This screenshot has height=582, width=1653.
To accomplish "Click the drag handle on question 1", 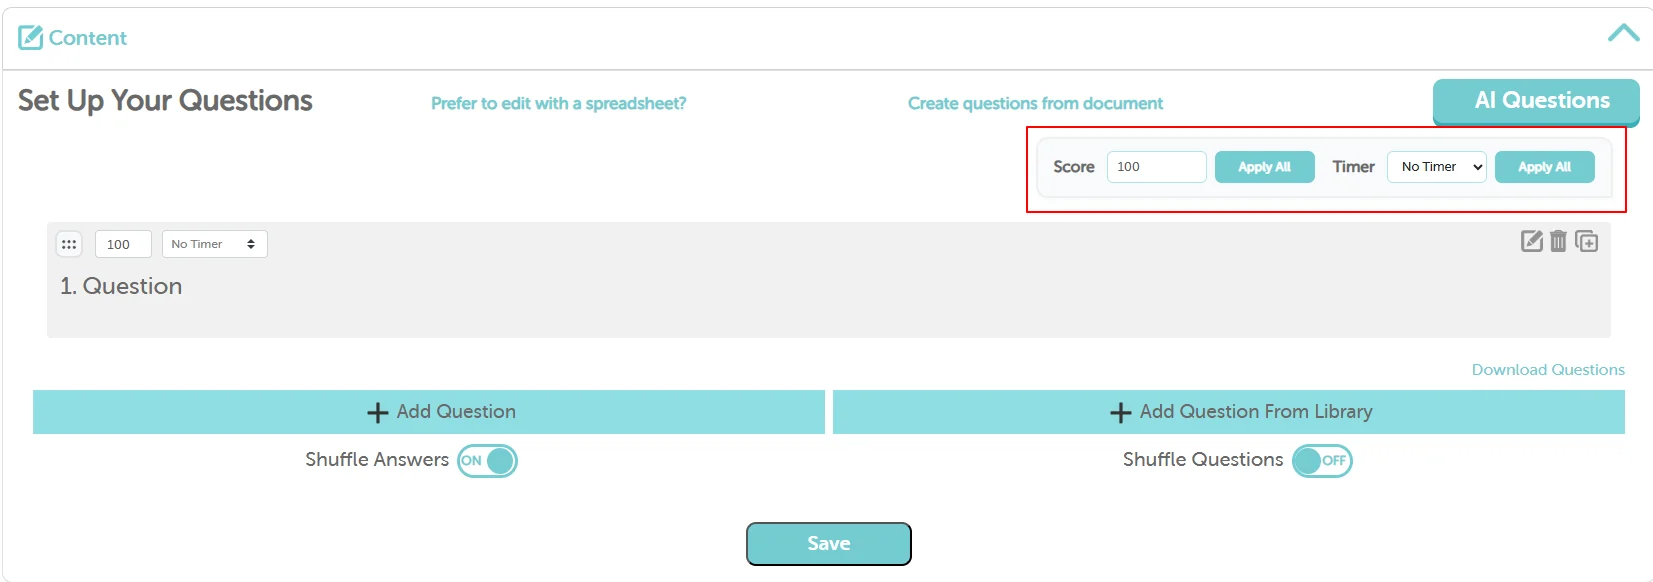I will pyautogui.click(x=68, y=243).
